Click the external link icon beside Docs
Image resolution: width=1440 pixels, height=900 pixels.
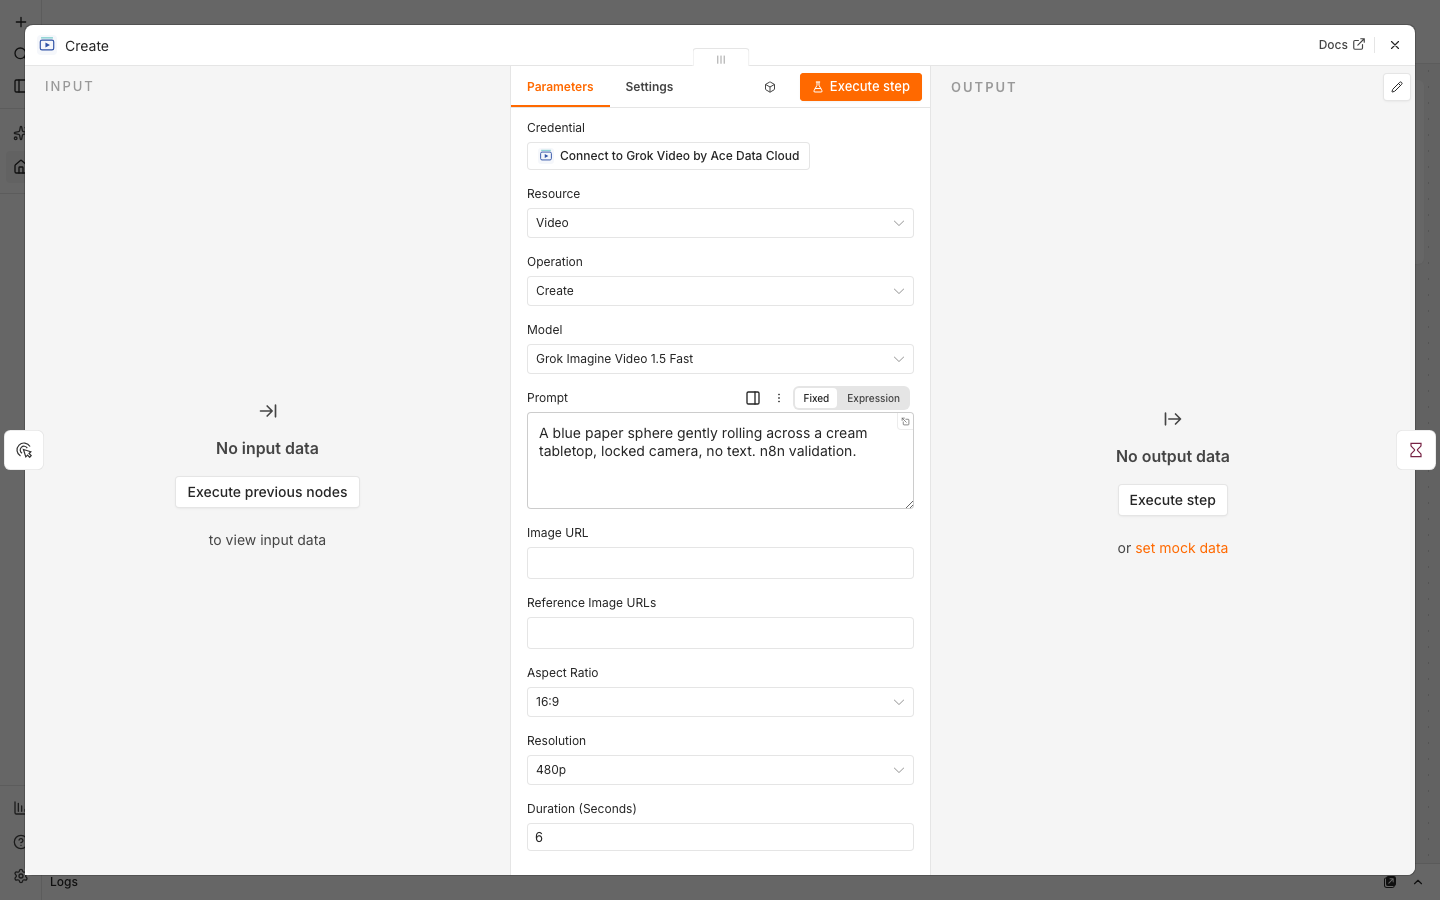[x=1359, y=44]
